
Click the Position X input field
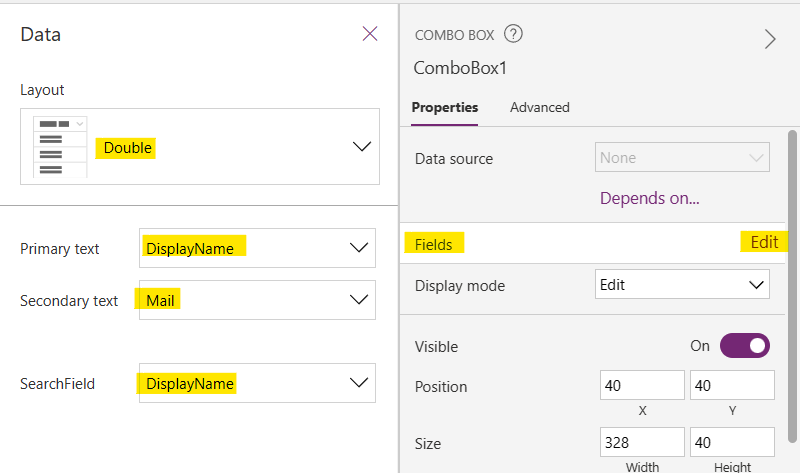[x=642, y=386]
